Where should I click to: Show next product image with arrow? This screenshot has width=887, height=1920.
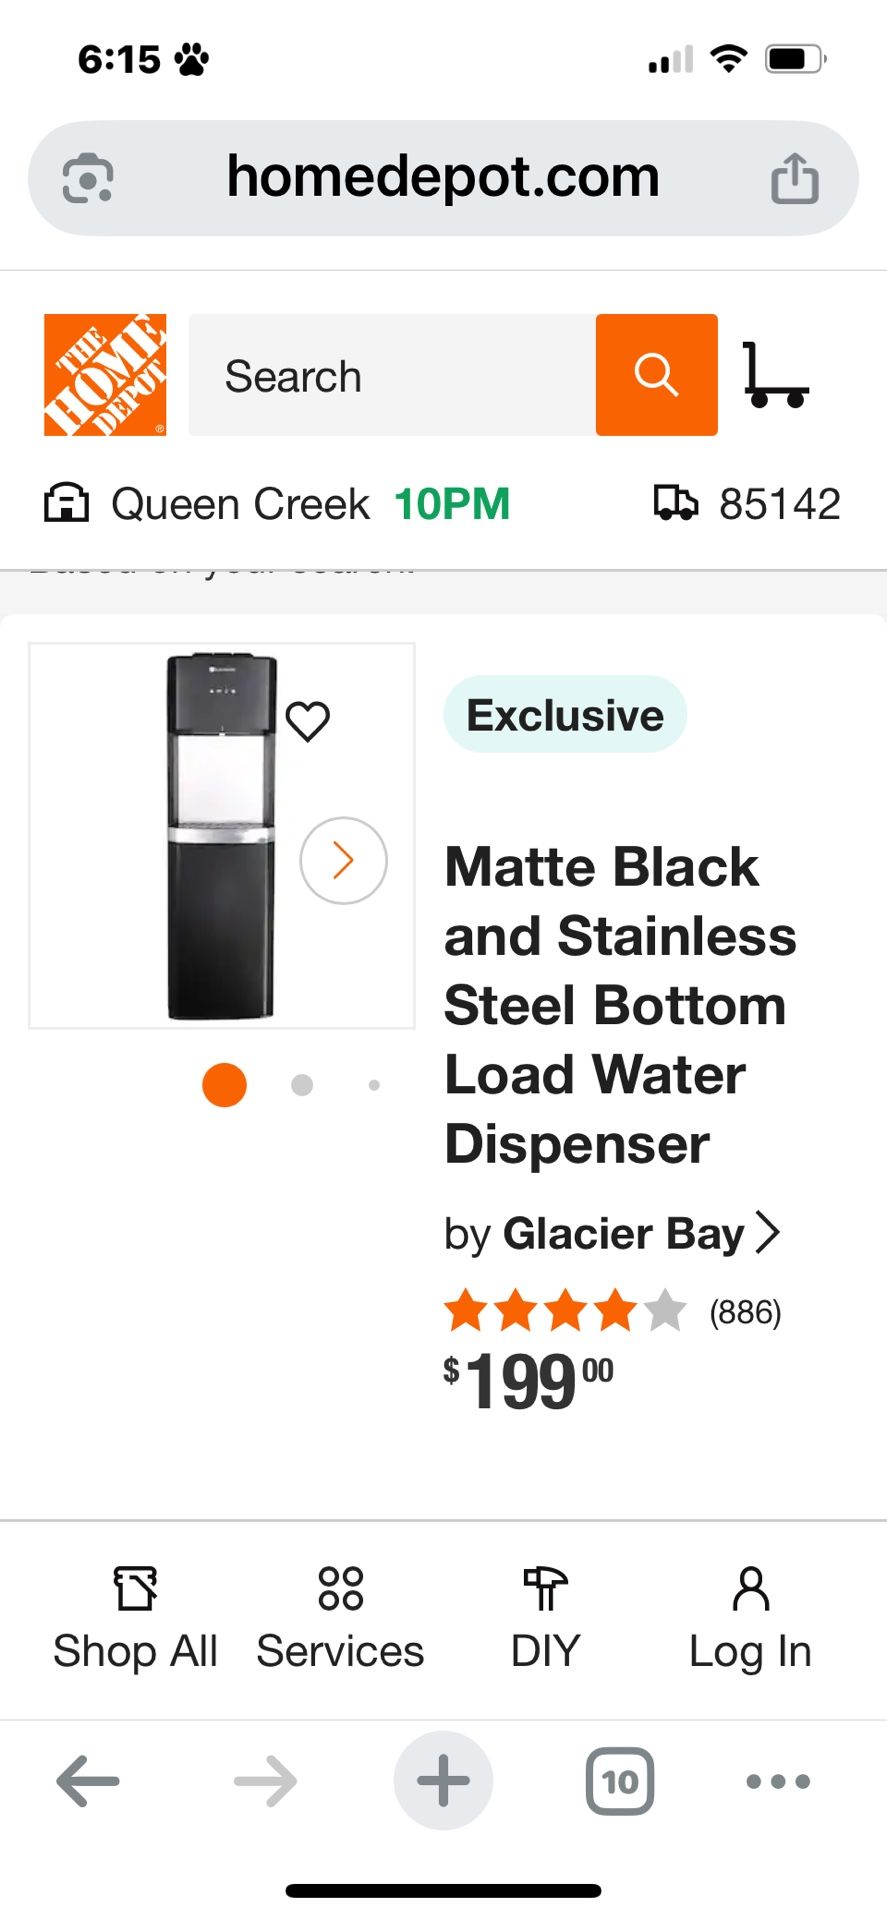(343, 861)
